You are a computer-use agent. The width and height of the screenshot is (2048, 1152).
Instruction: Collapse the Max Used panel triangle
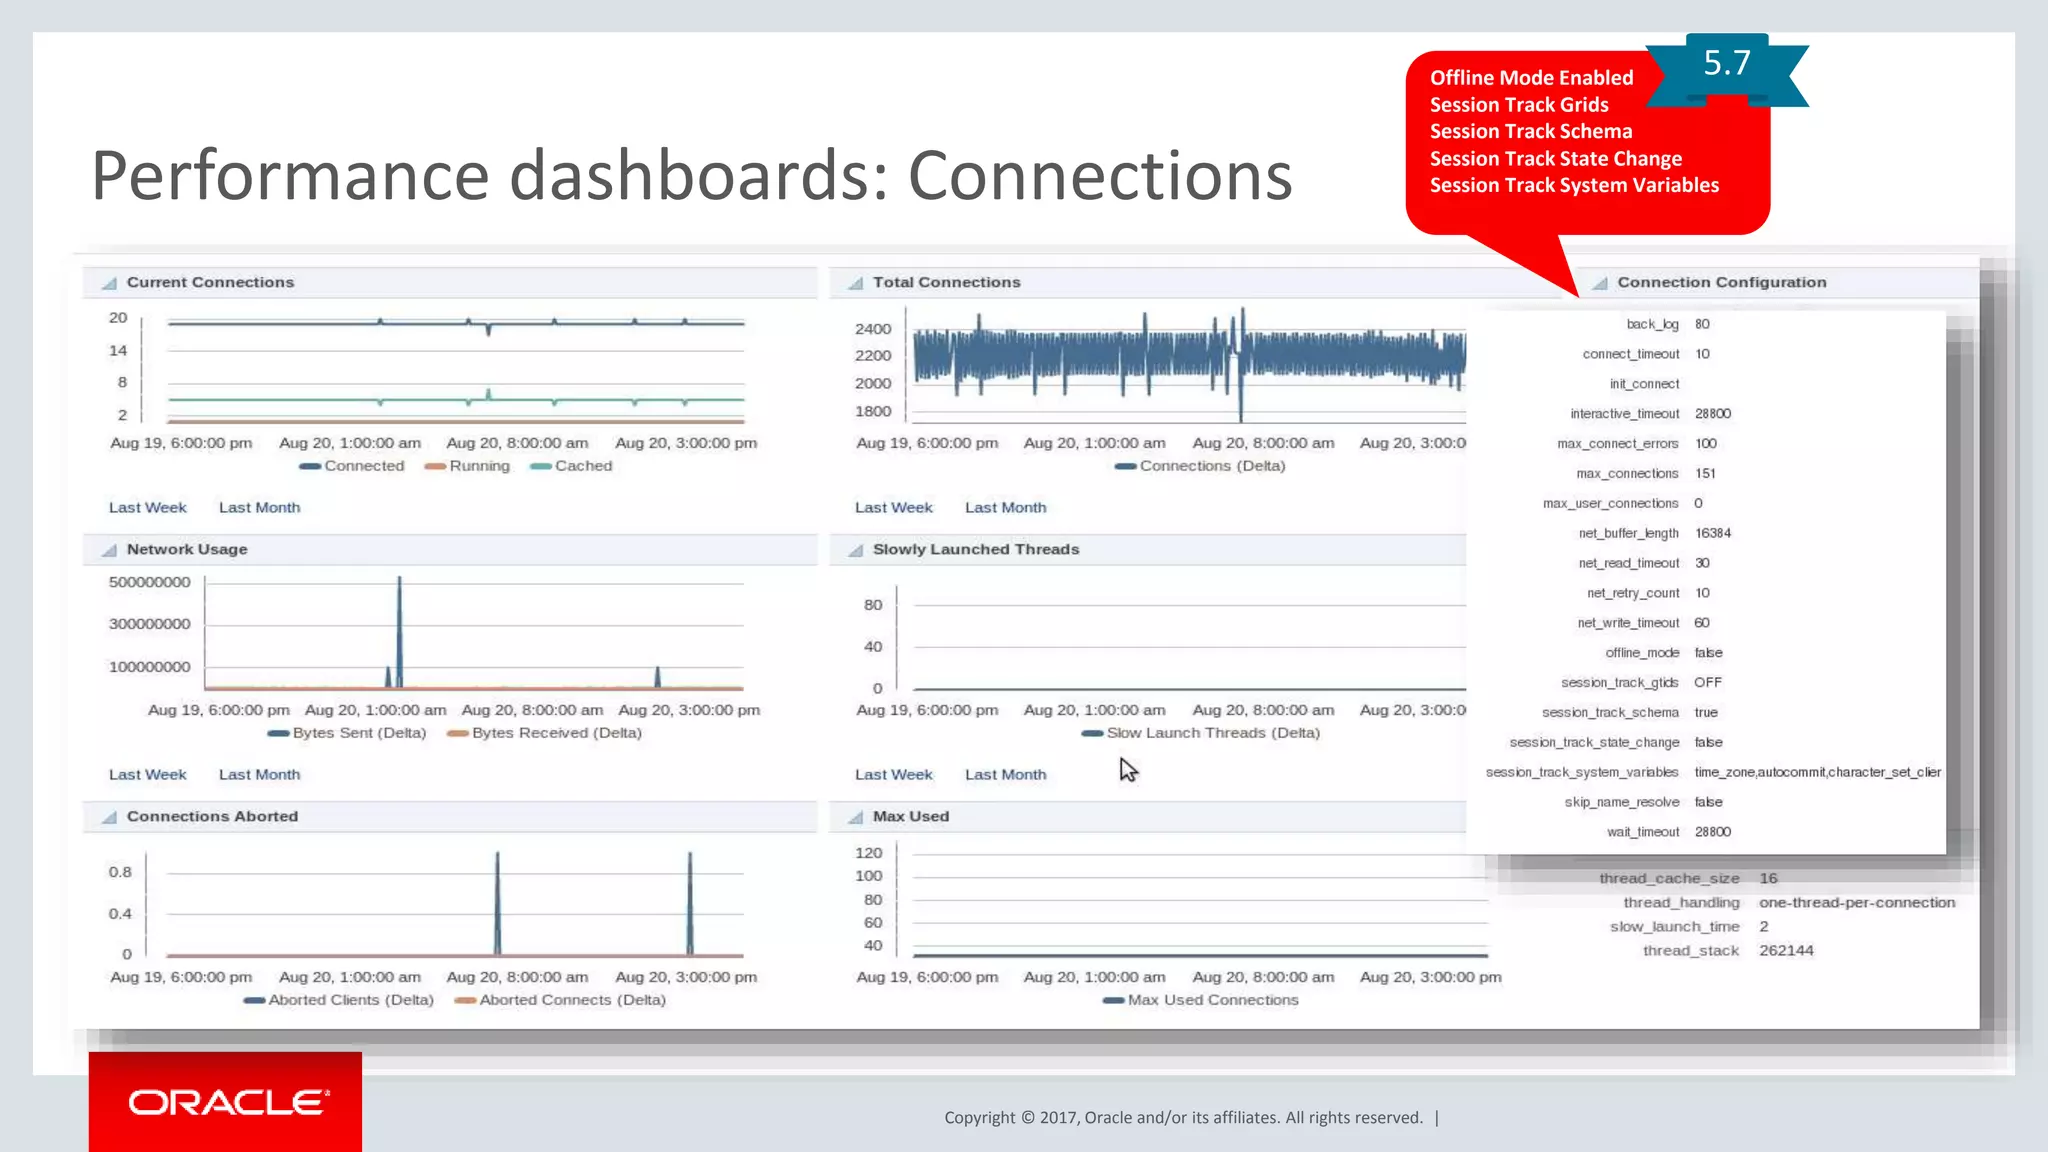[x=855, y=817]
